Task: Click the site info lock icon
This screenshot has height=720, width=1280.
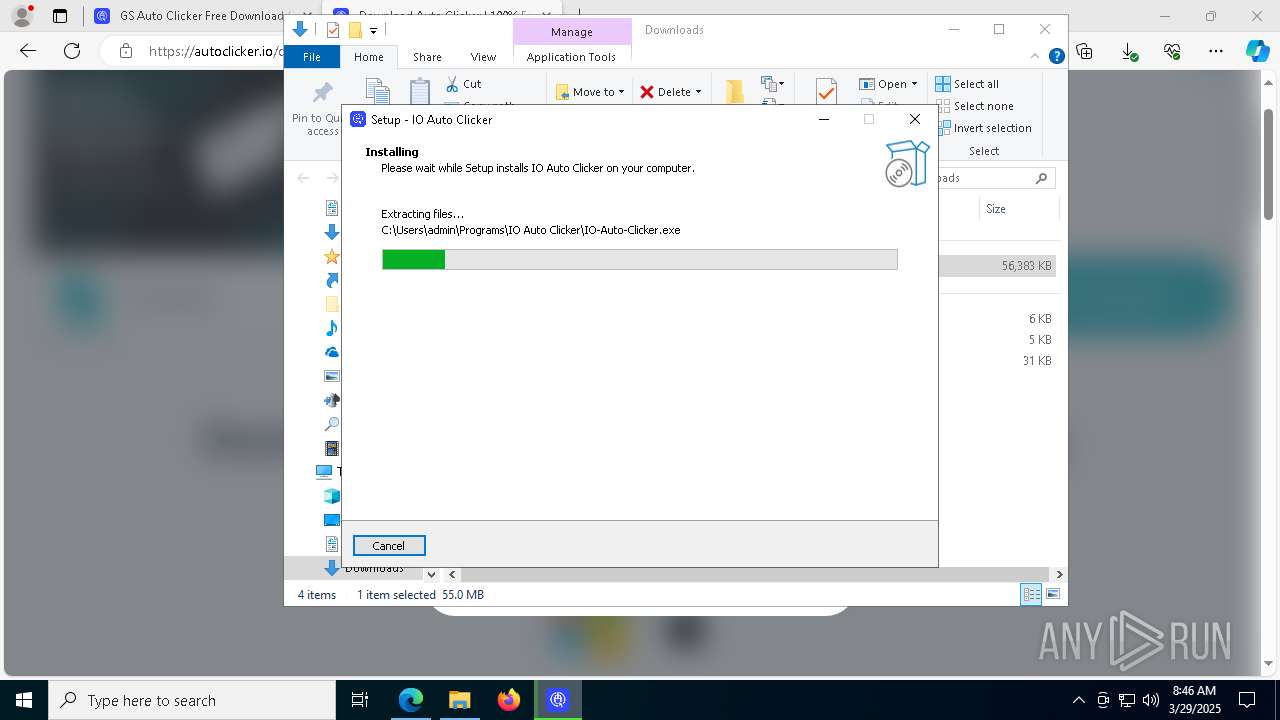Action: [125, 51]
